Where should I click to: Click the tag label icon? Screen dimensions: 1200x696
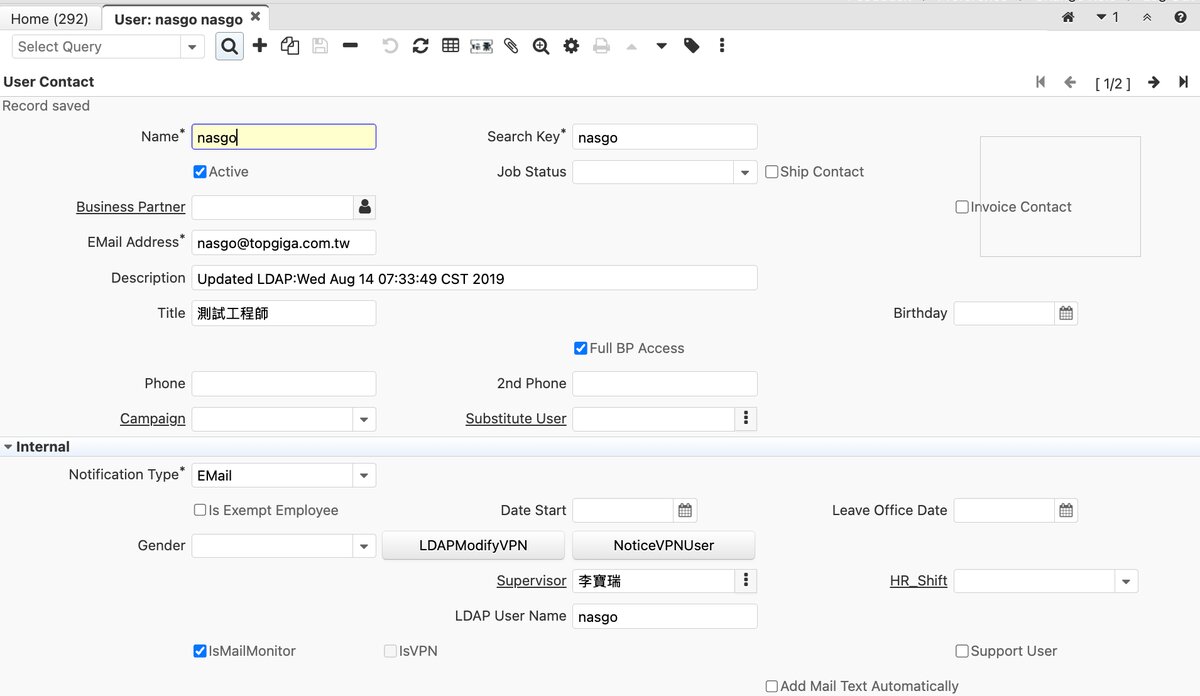[691, 46]
